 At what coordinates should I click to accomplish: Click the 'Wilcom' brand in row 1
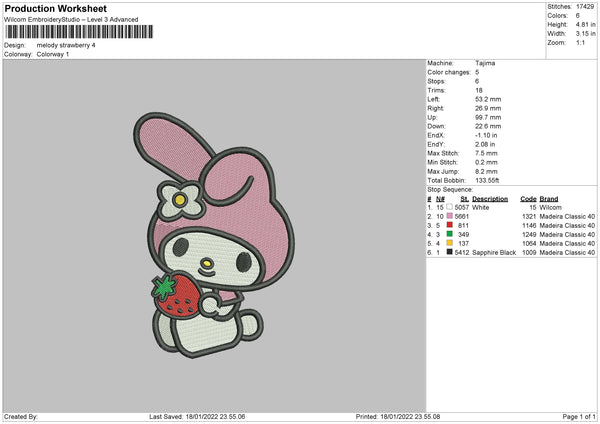[550, 207]
